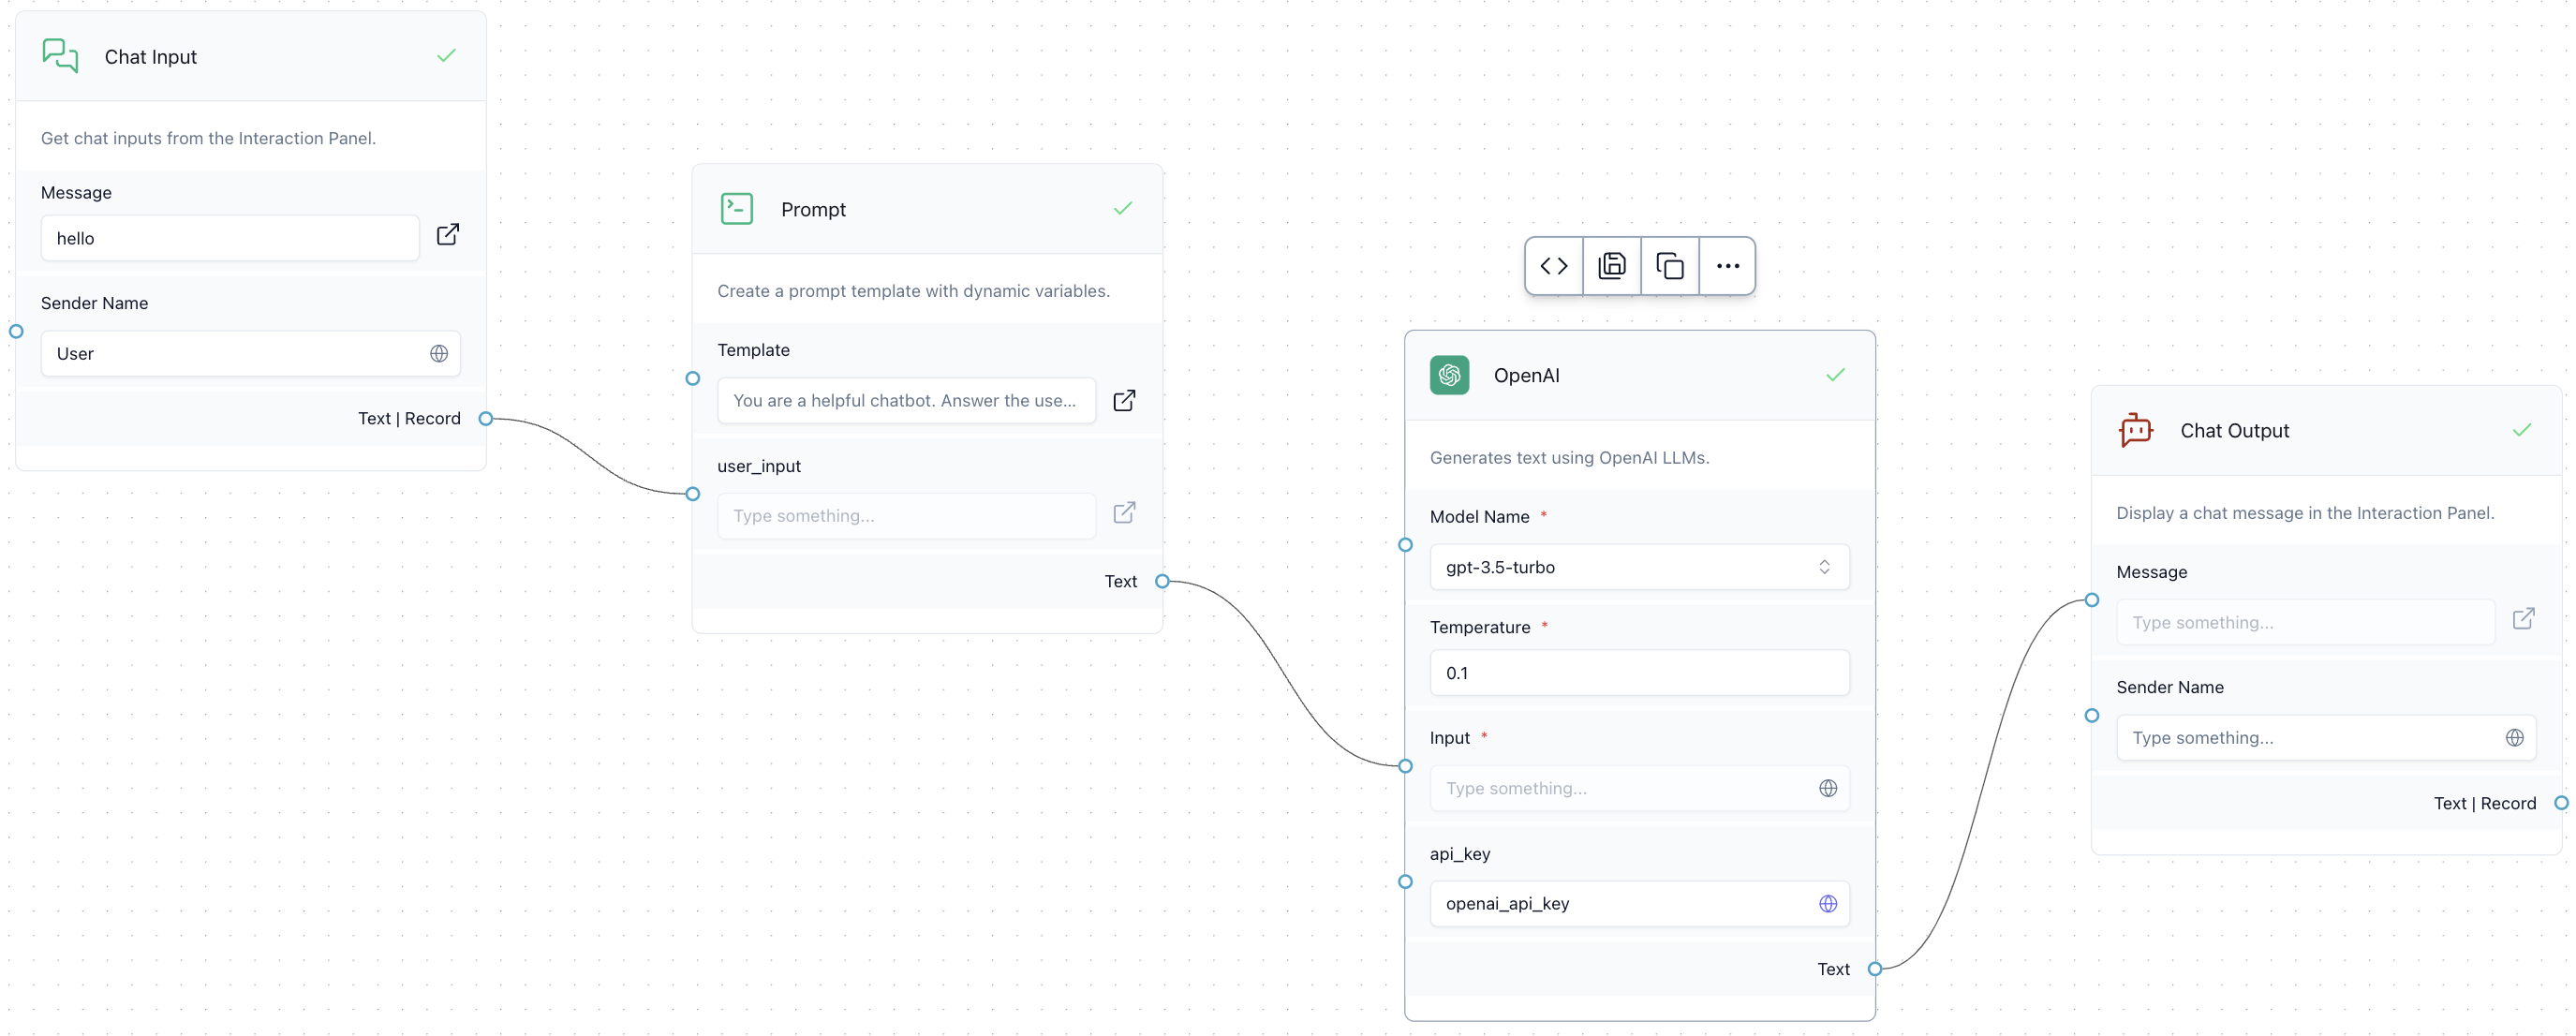
Task: Click the Chat Output Message field
Action: 2305,622
